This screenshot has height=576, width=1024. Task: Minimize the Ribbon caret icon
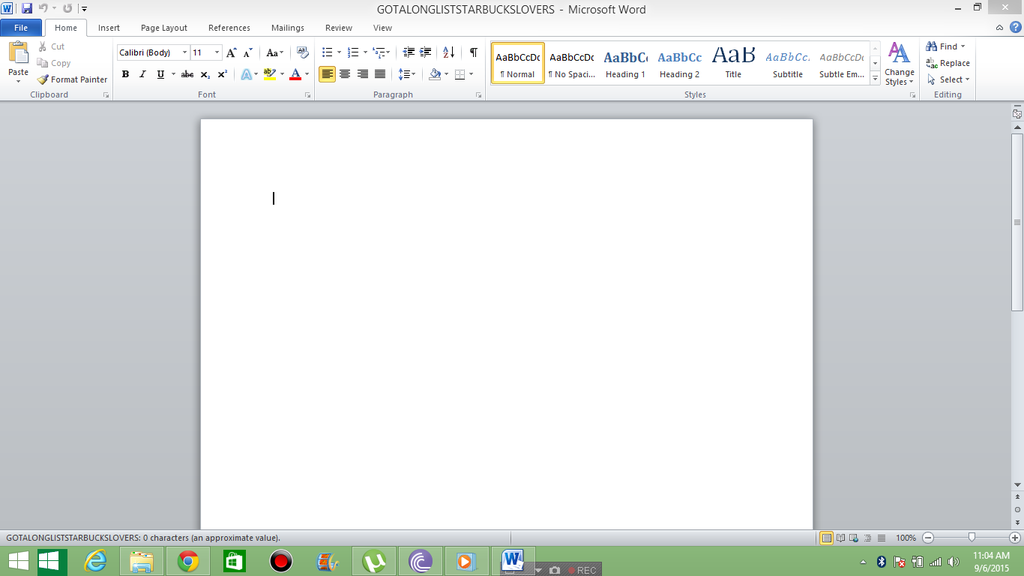999,27
